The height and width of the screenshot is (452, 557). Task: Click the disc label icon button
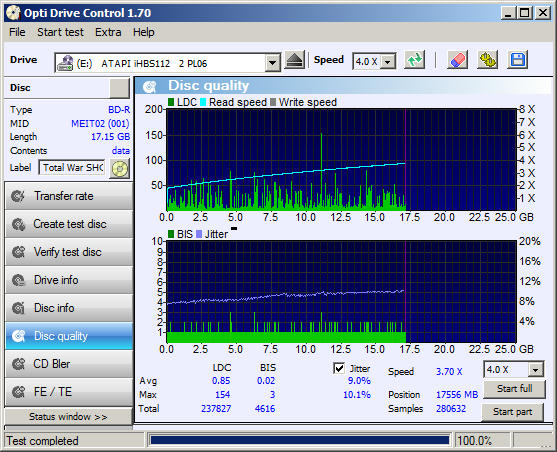pyautogui.click(x=120, y=168)
